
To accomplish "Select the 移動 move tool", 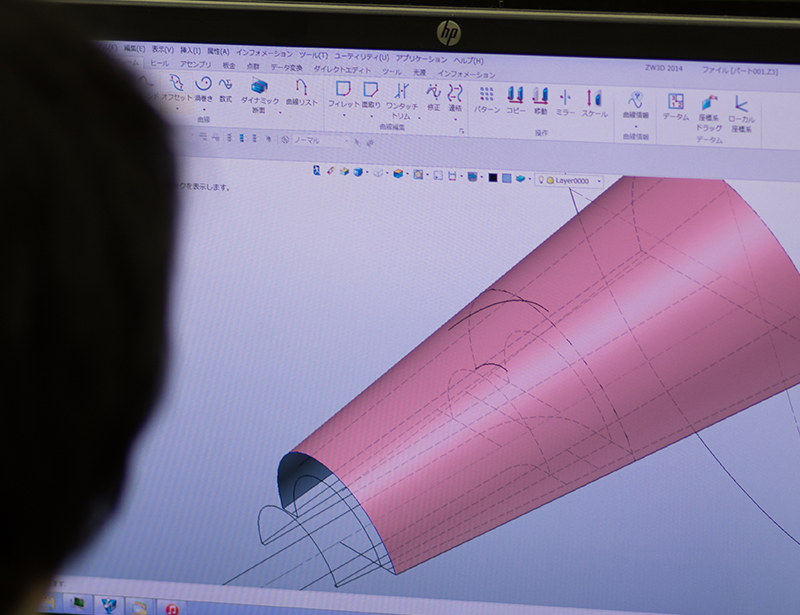I will click(x=540, y=102).
